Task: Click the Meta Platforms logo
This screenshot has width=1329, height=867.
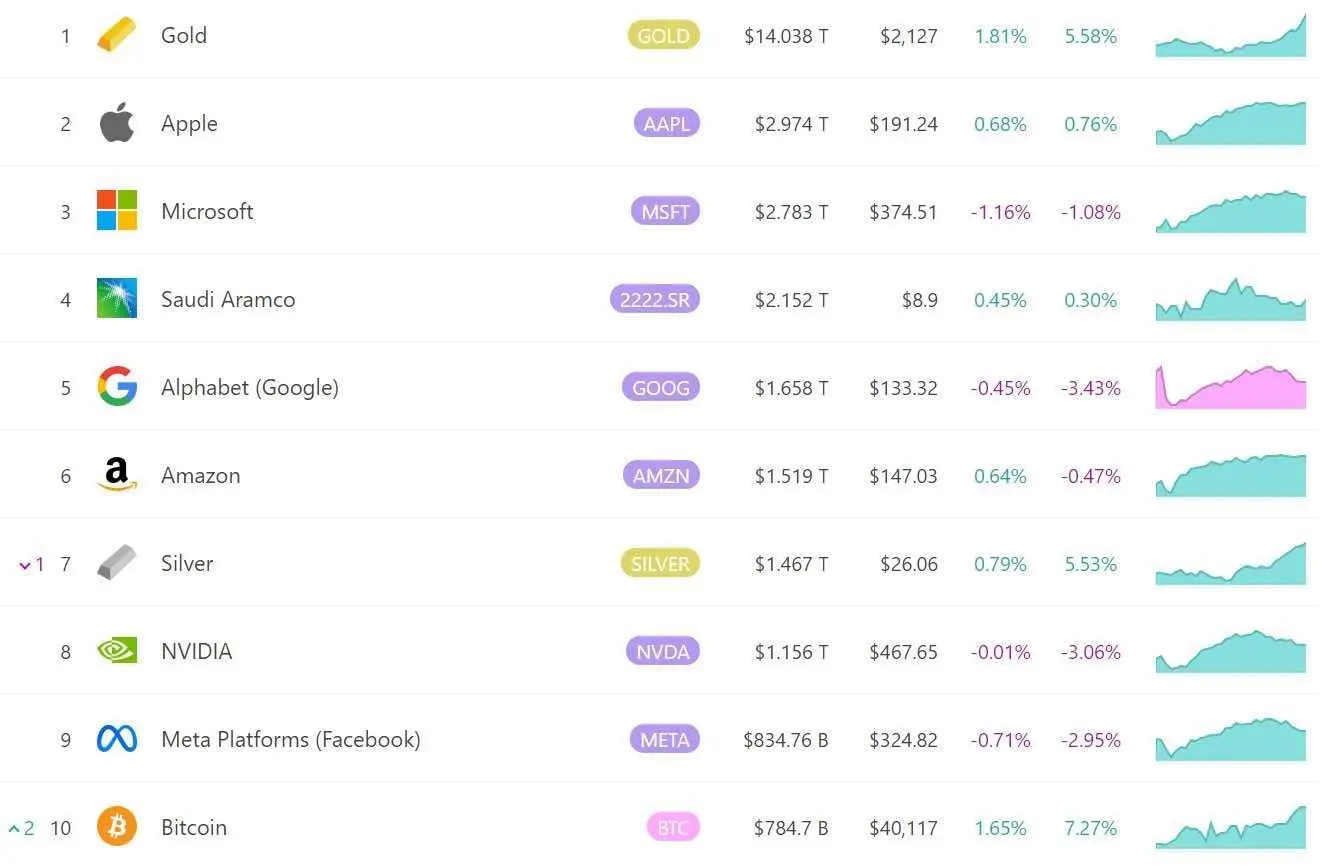Action: click(116, 739)
